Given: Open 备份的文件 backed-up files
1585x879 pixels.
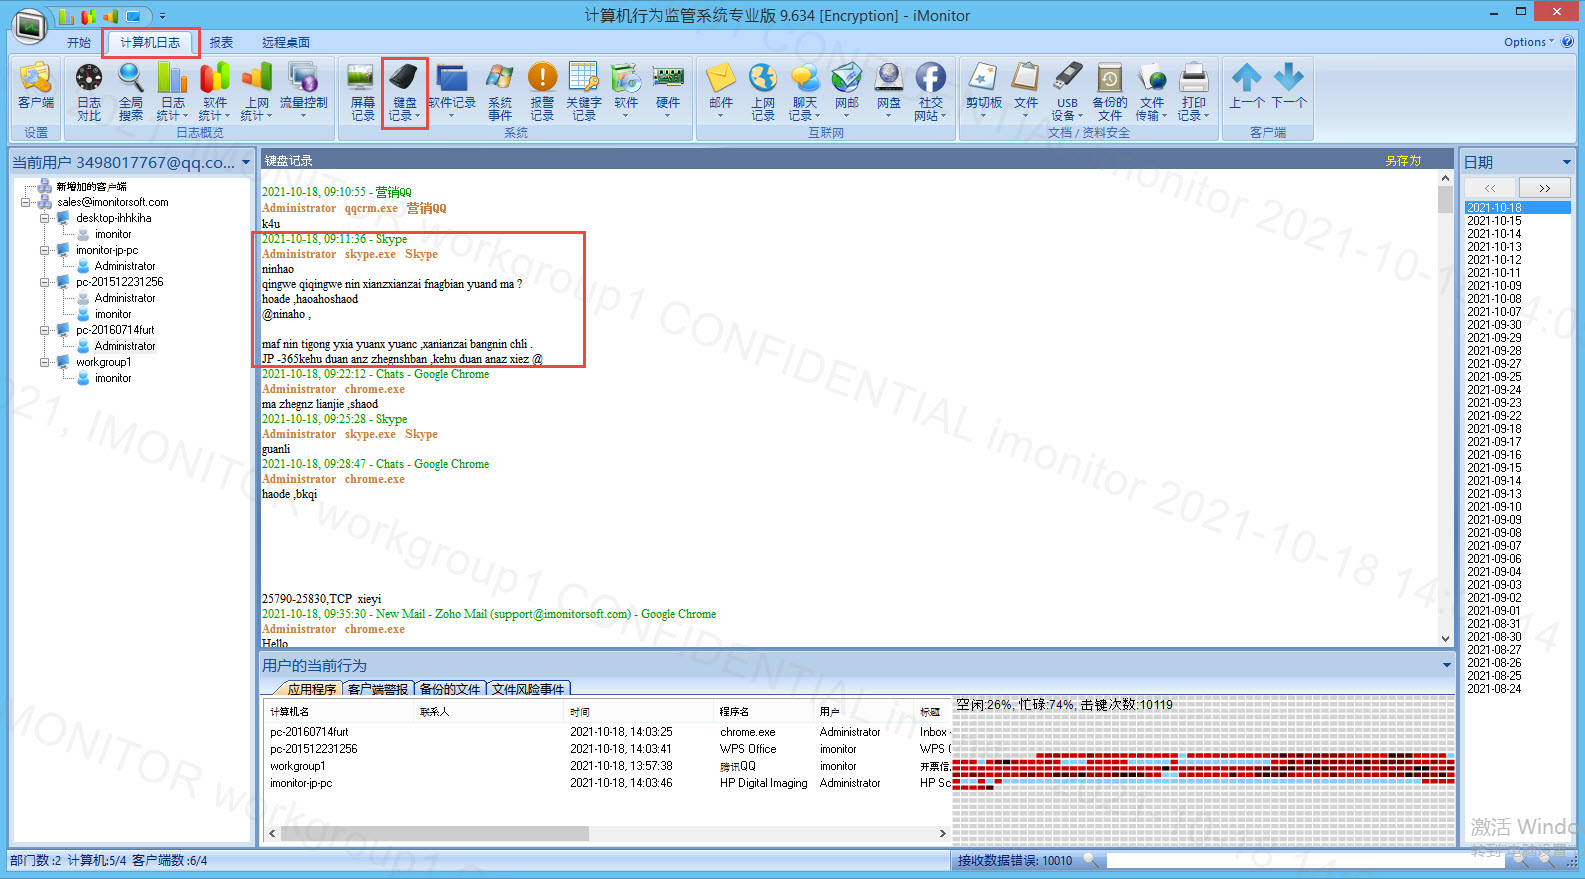Looking at the screenshot, I should (1109, 92).
